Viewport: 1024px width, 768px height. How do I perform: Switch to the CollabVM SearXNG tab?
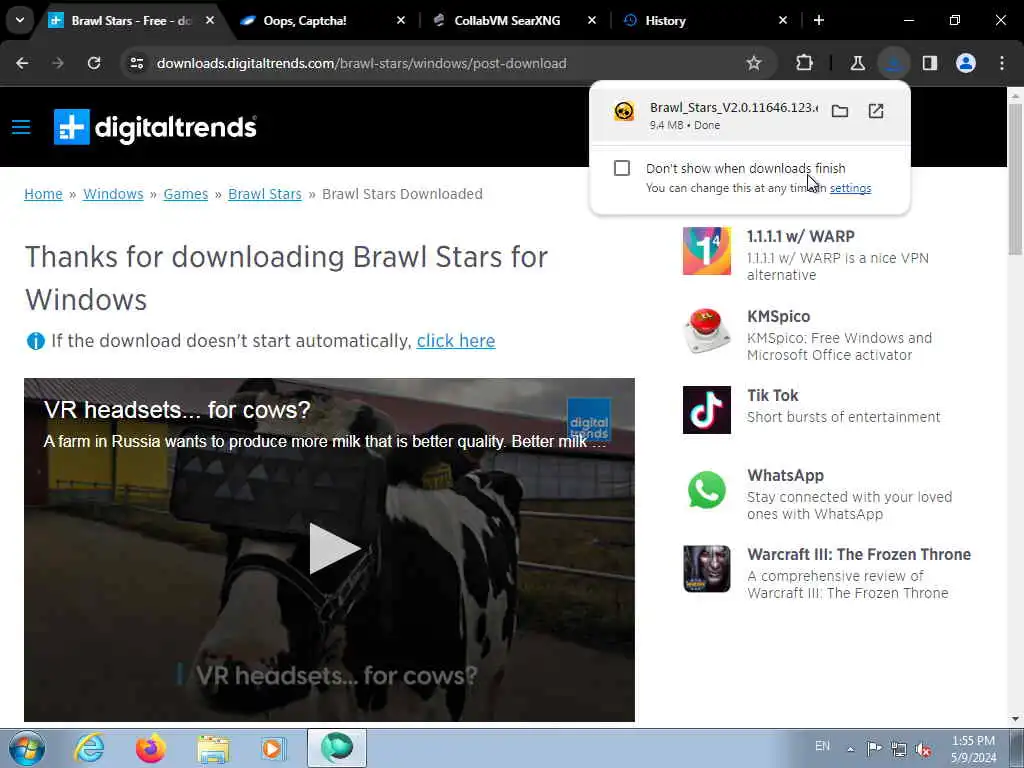tap(507, 21)
